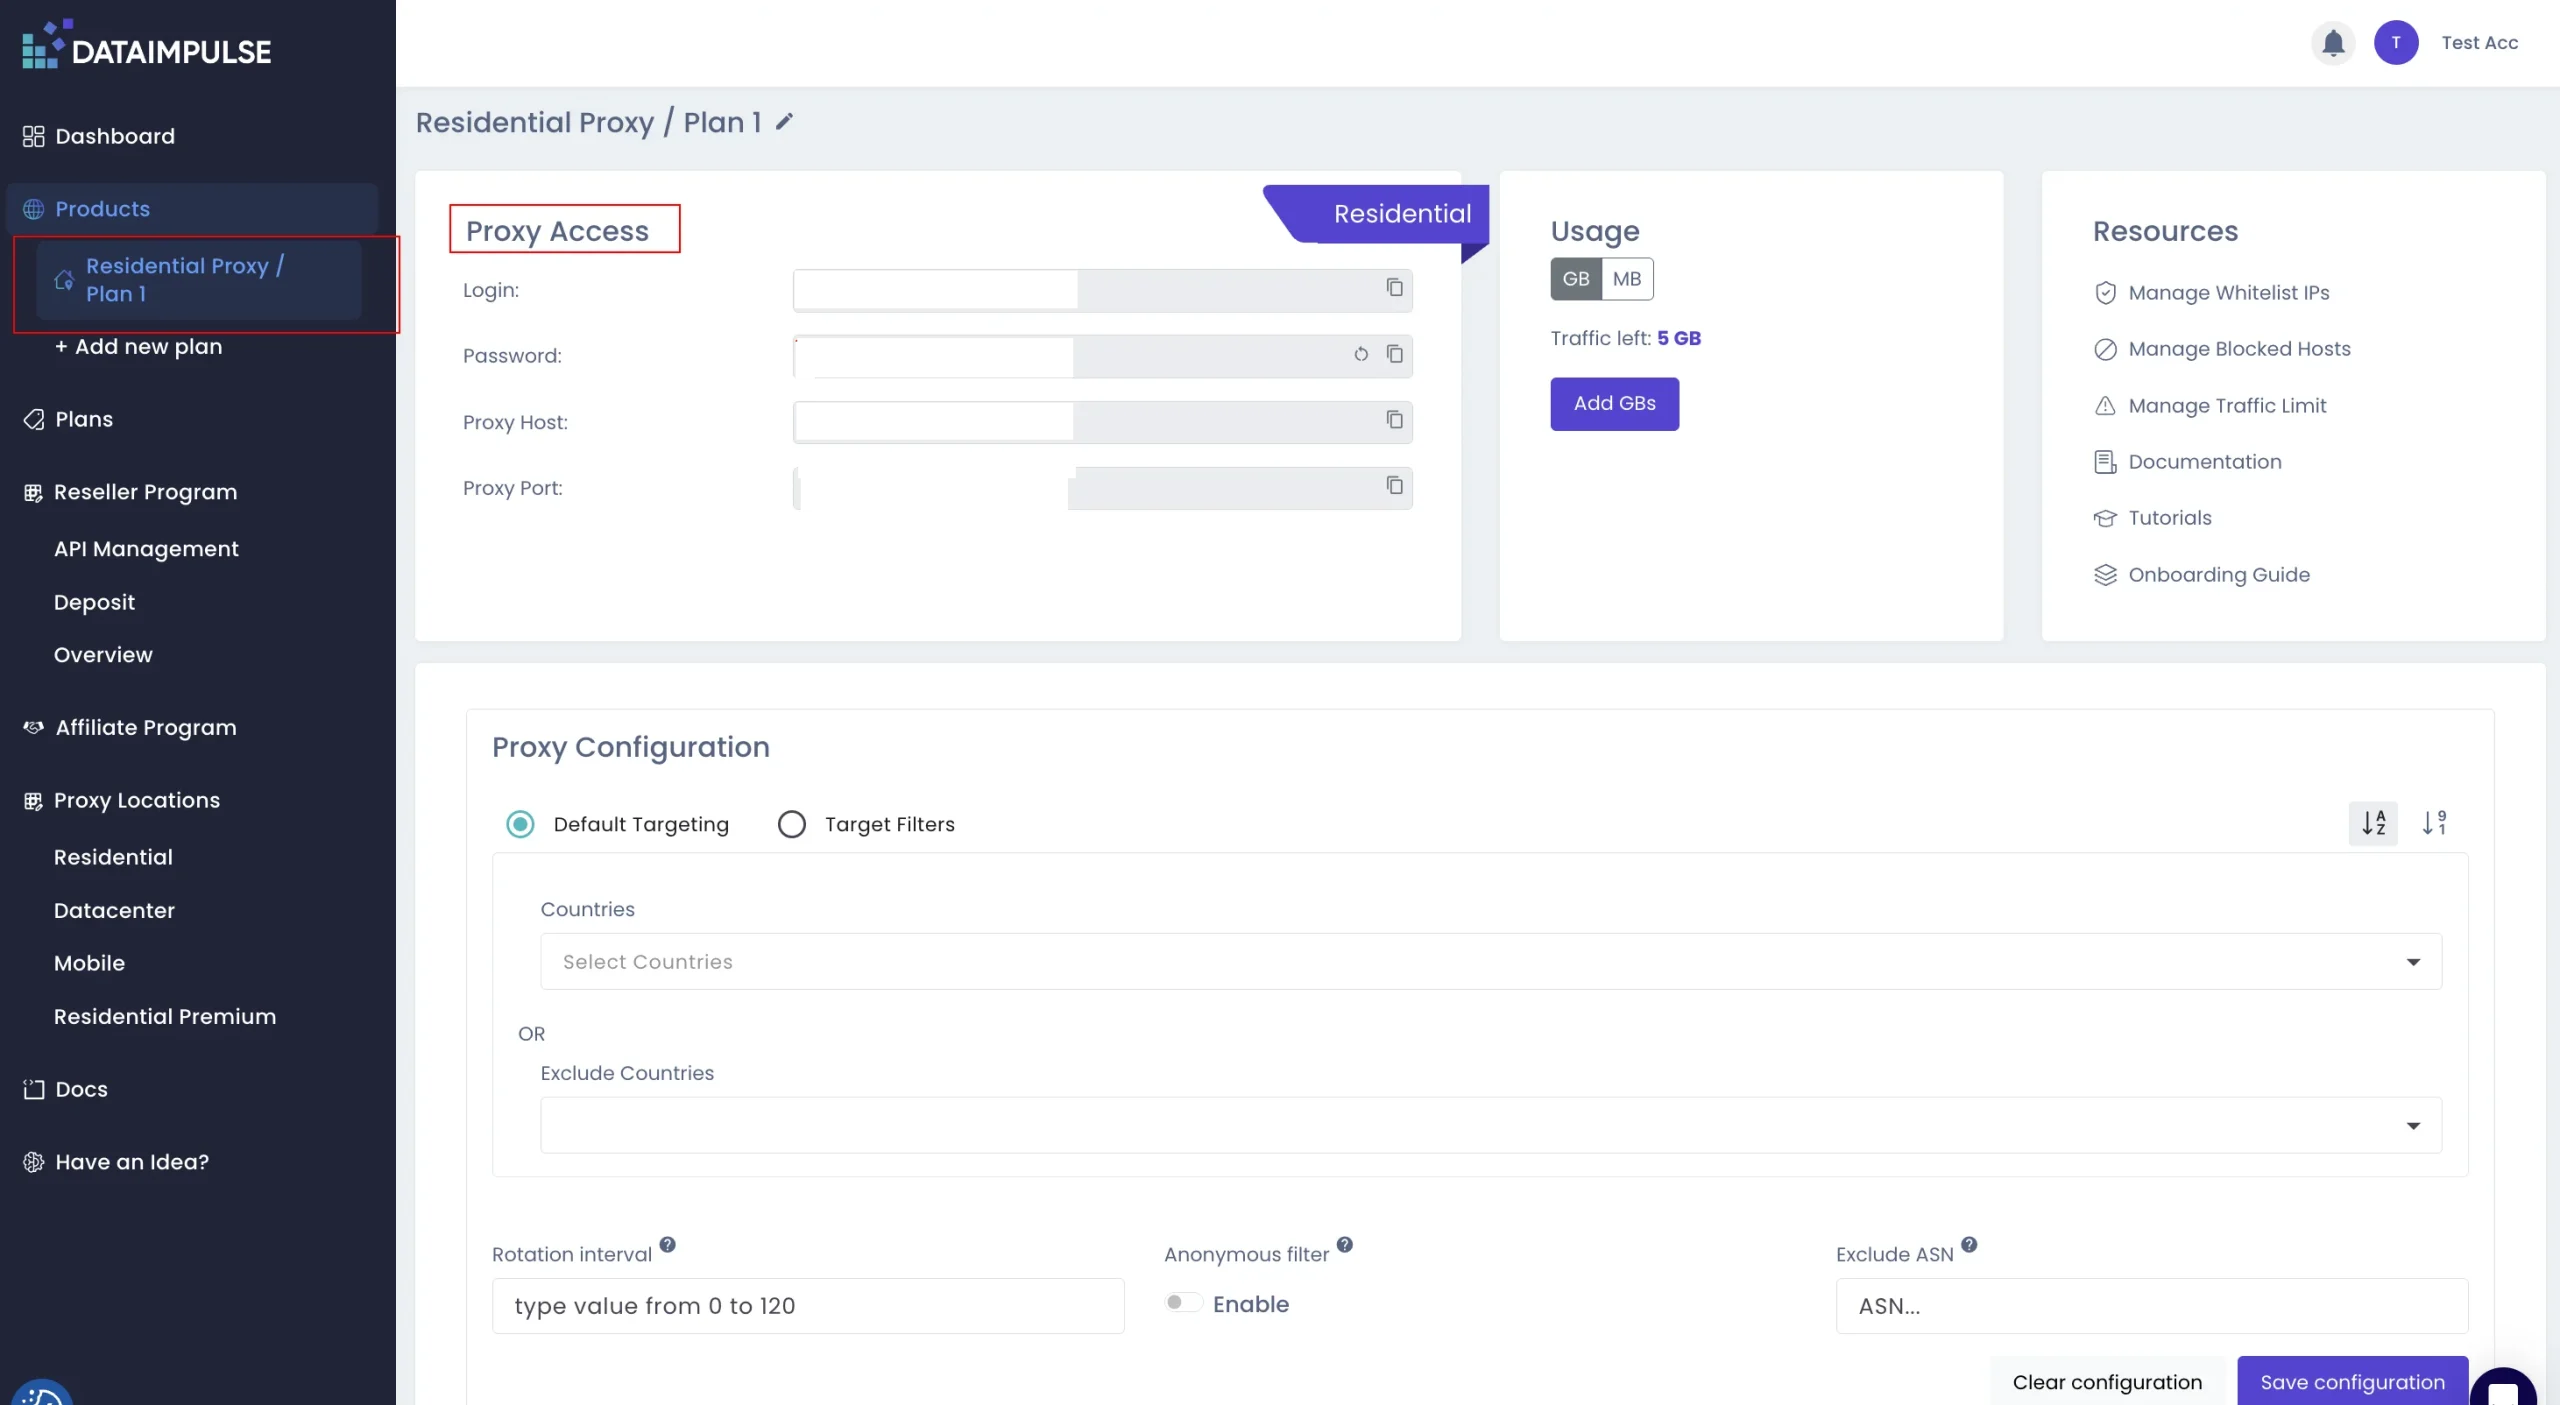Enable the Anonymous filter toggle
Screen dimensions: 2560x1405
[x=1184, y=1303]
